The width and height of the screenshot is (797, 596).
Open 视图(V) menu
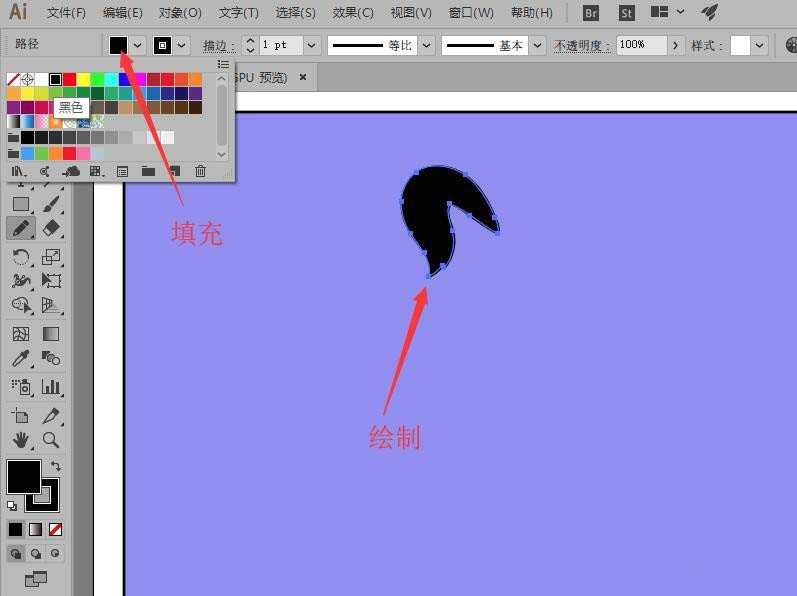(411, 12)
